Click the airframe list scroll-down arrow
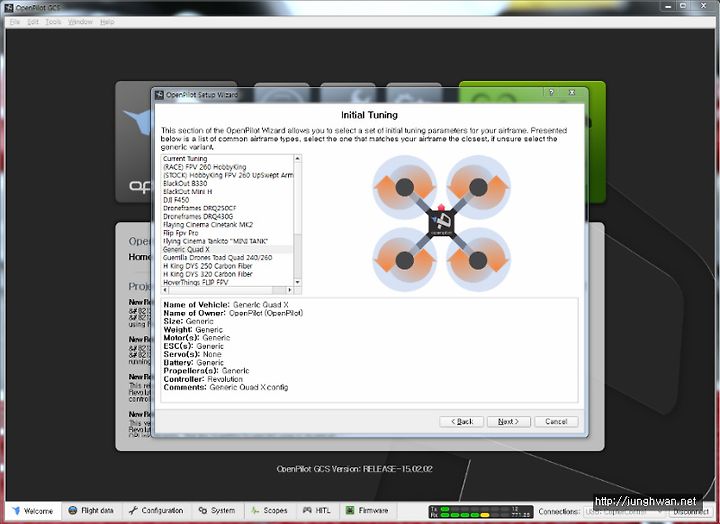The height and width of the screenshot is (524, 720). tap(298, 282)
